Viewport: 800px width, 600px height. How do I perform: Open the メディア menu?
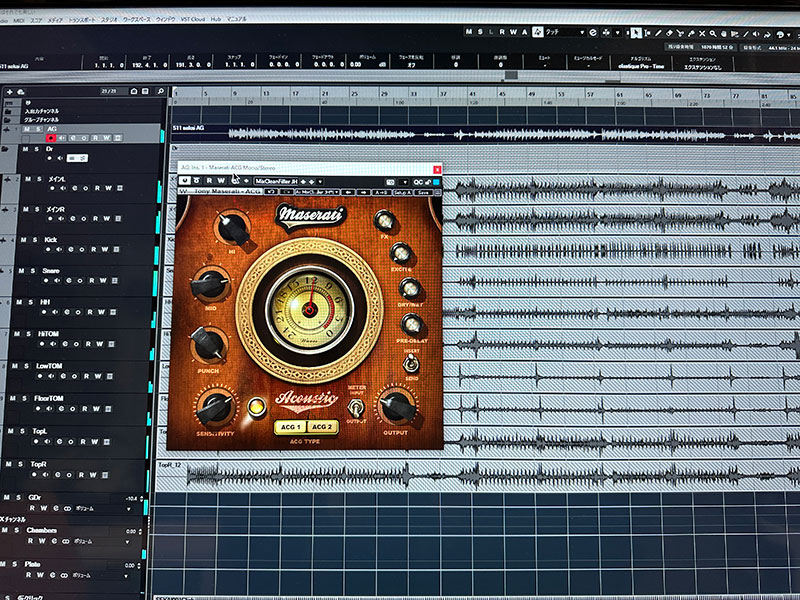55,20
